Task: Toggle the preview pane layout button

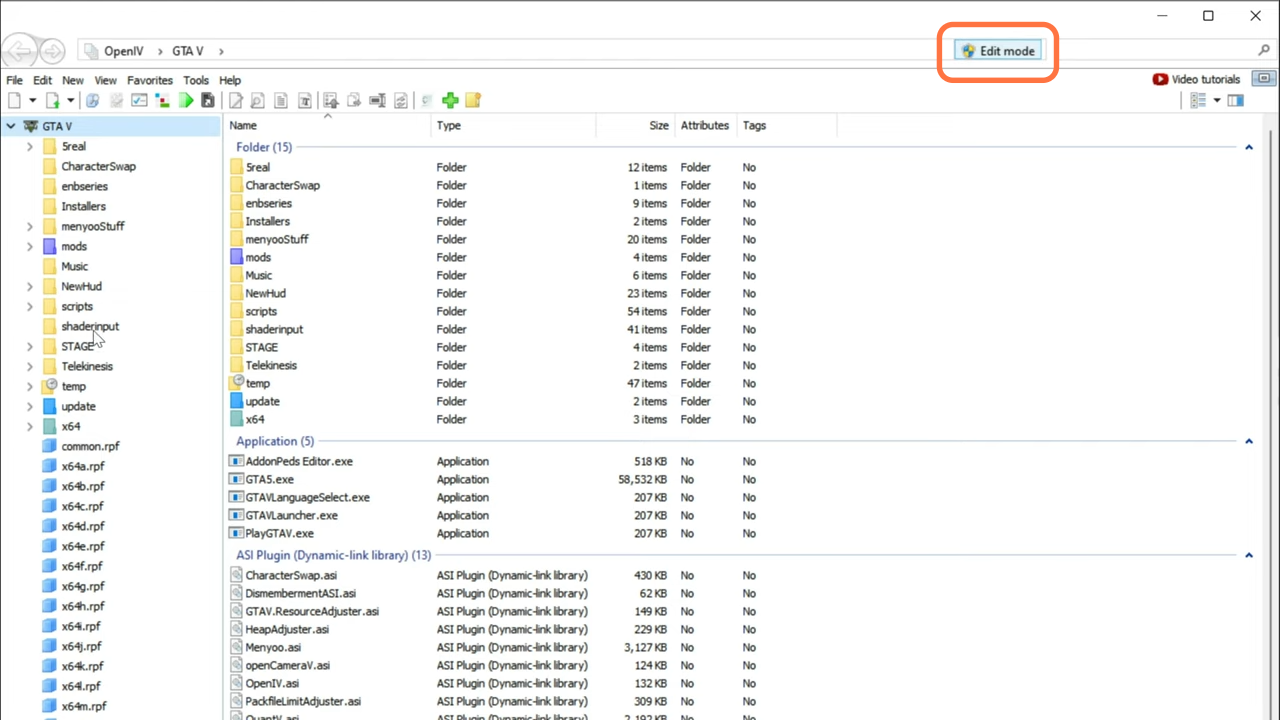Action: click(1236, 100)
